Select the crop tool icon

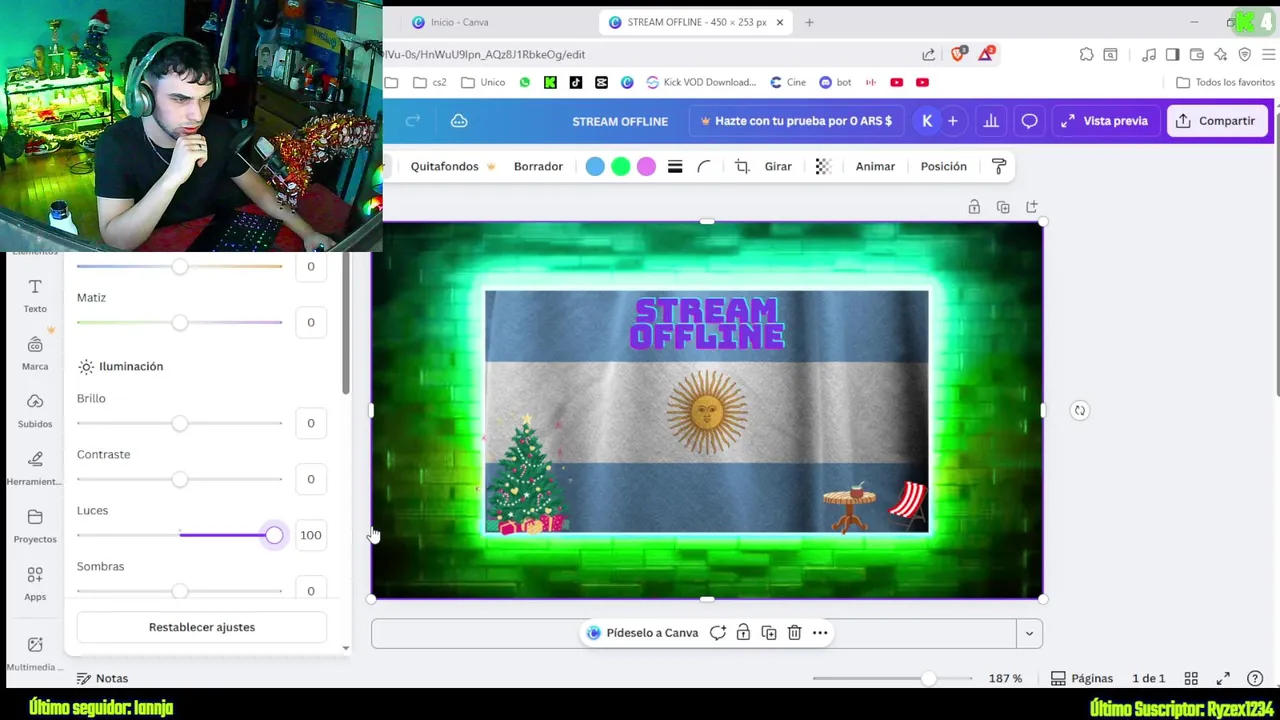point(742,167)
